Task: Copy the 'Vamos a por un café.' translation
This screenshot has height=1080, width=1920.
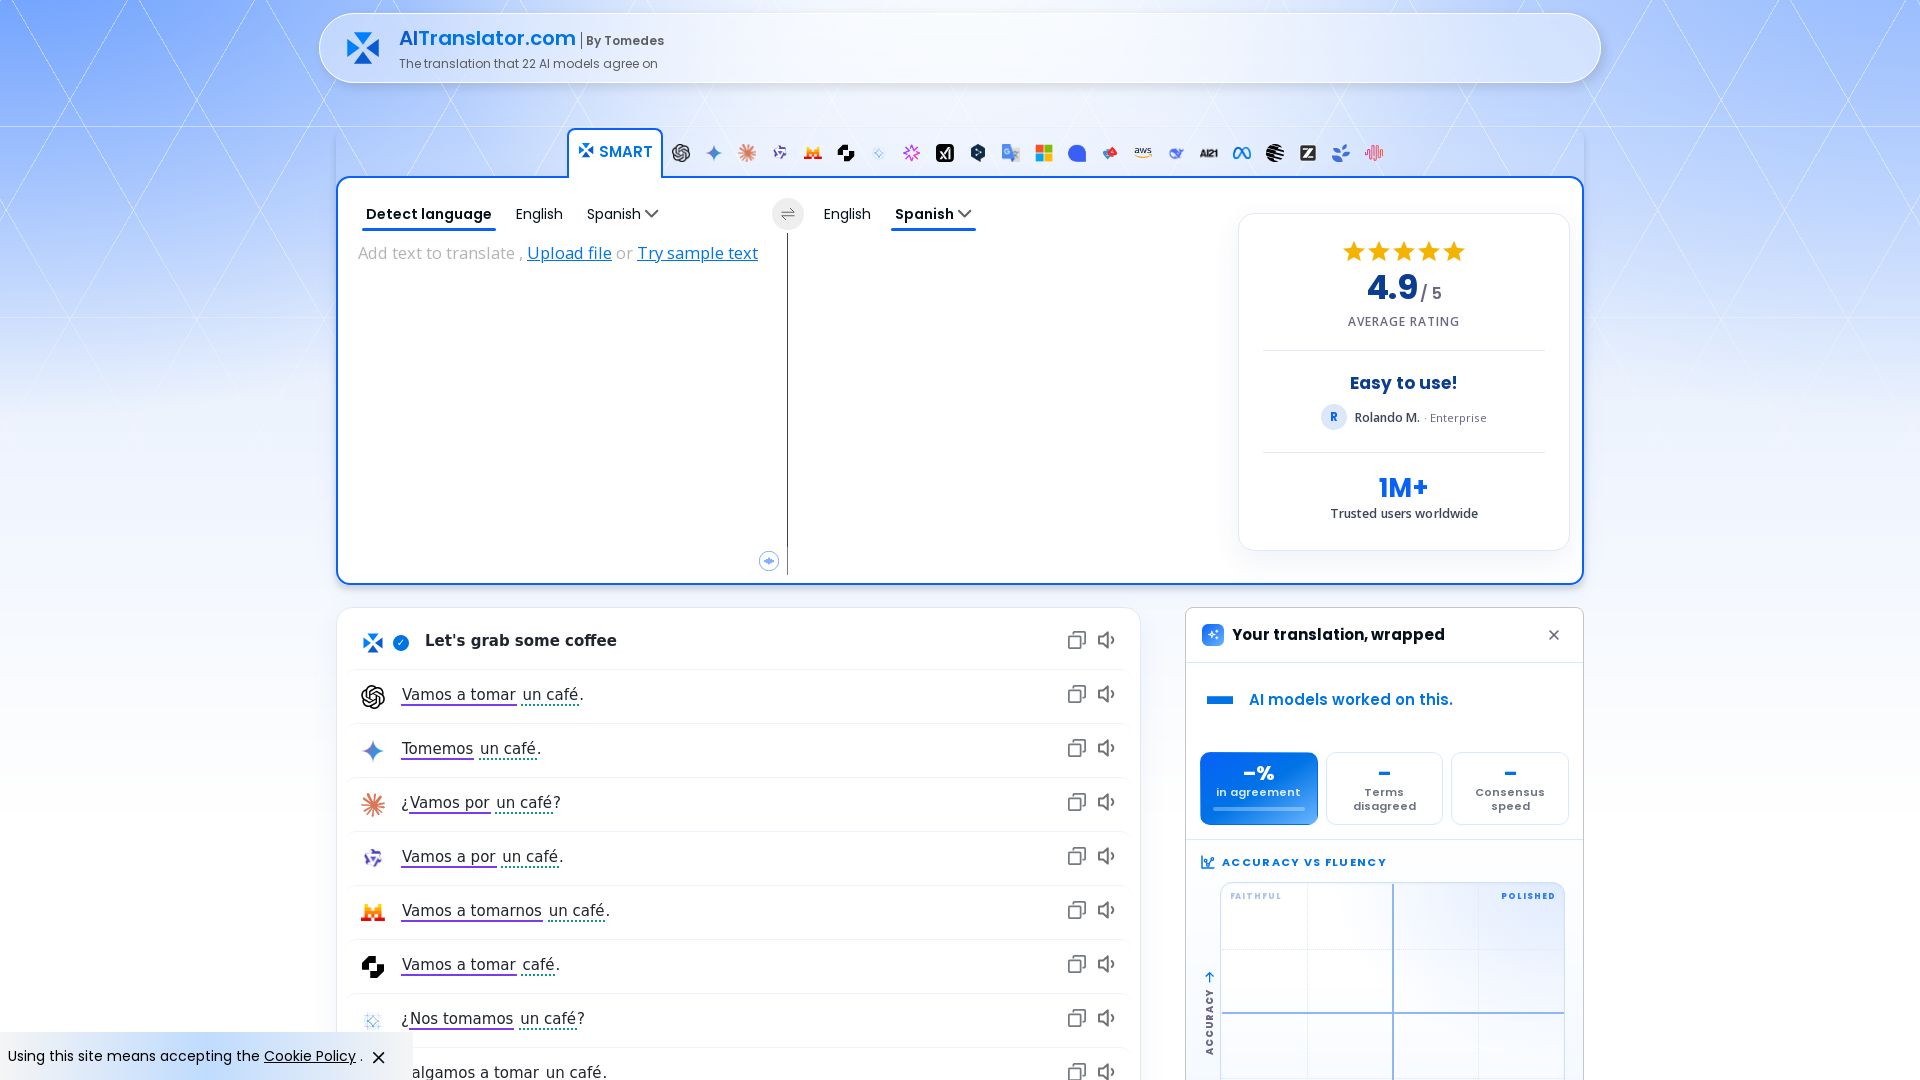Action: click(x=1077, y=857)
